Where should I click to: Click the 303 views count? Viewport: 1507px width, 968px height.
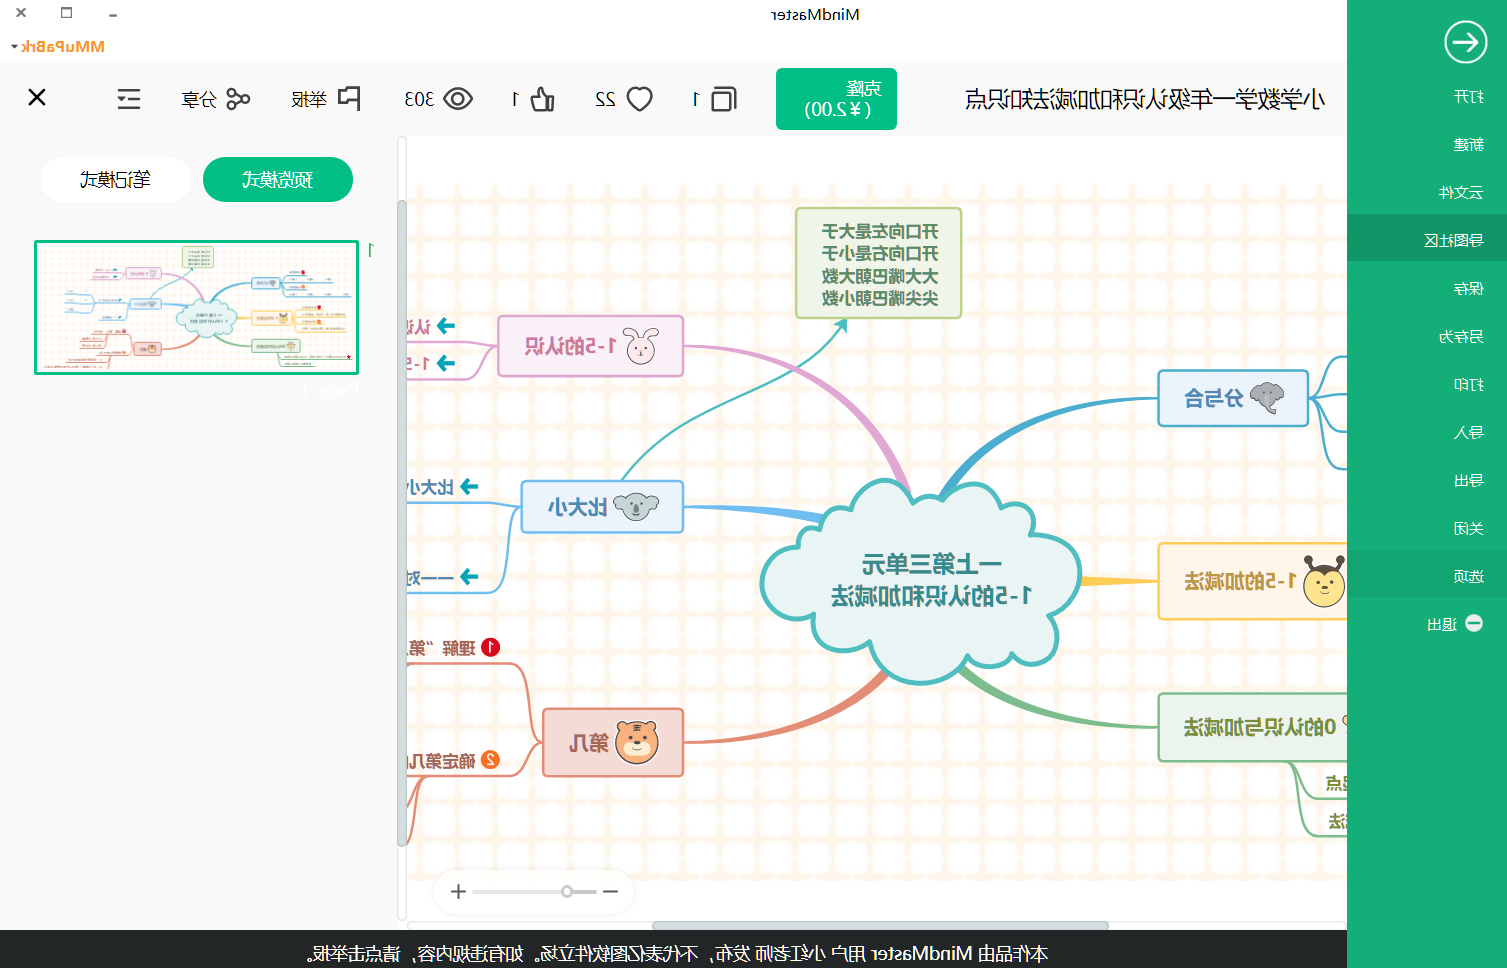coord(419,99)
